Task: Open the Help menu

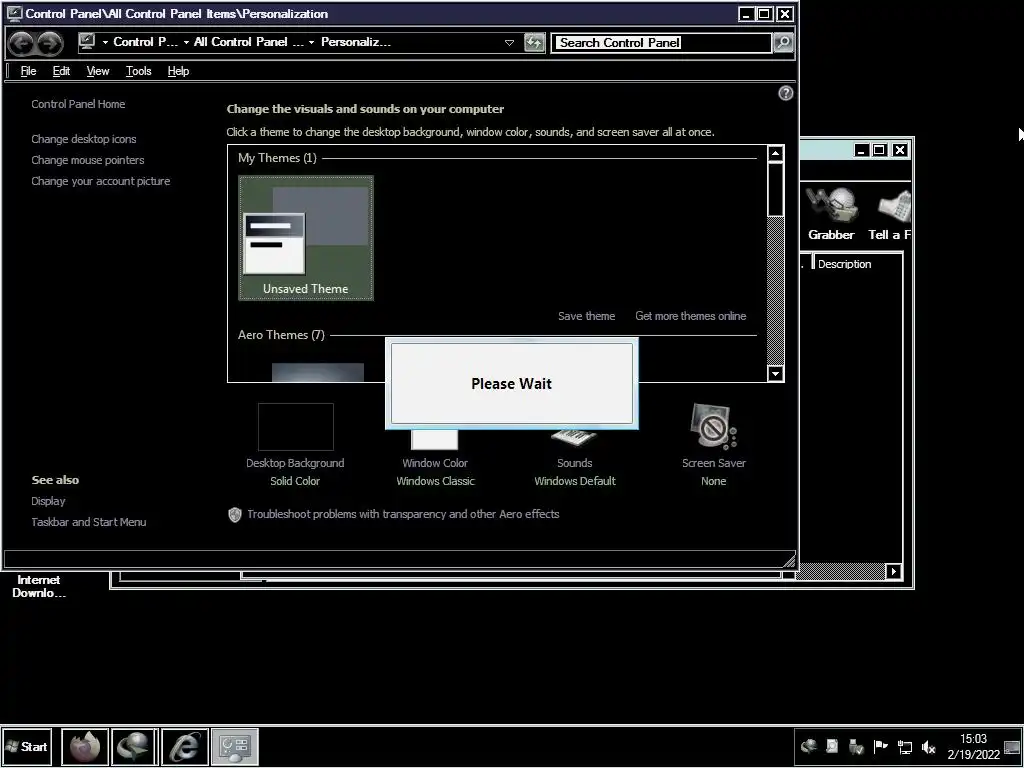Action: [x=178, y=71]
